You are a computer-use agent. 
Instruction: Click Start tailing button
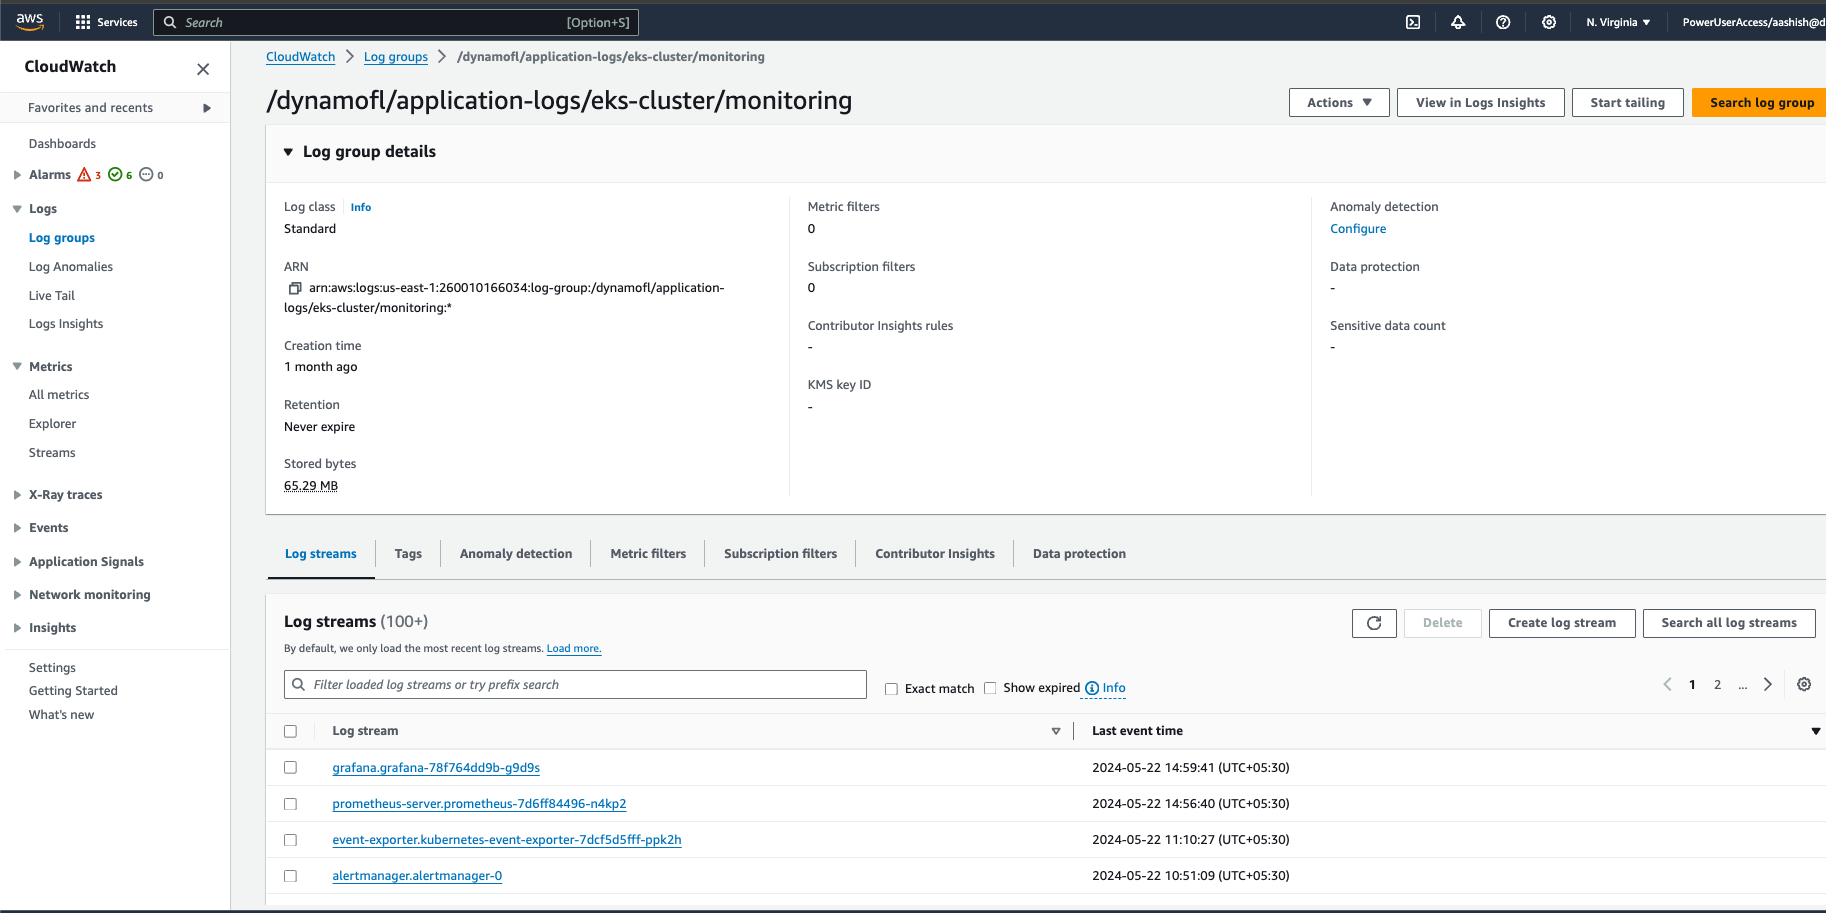click(1628, 103)
